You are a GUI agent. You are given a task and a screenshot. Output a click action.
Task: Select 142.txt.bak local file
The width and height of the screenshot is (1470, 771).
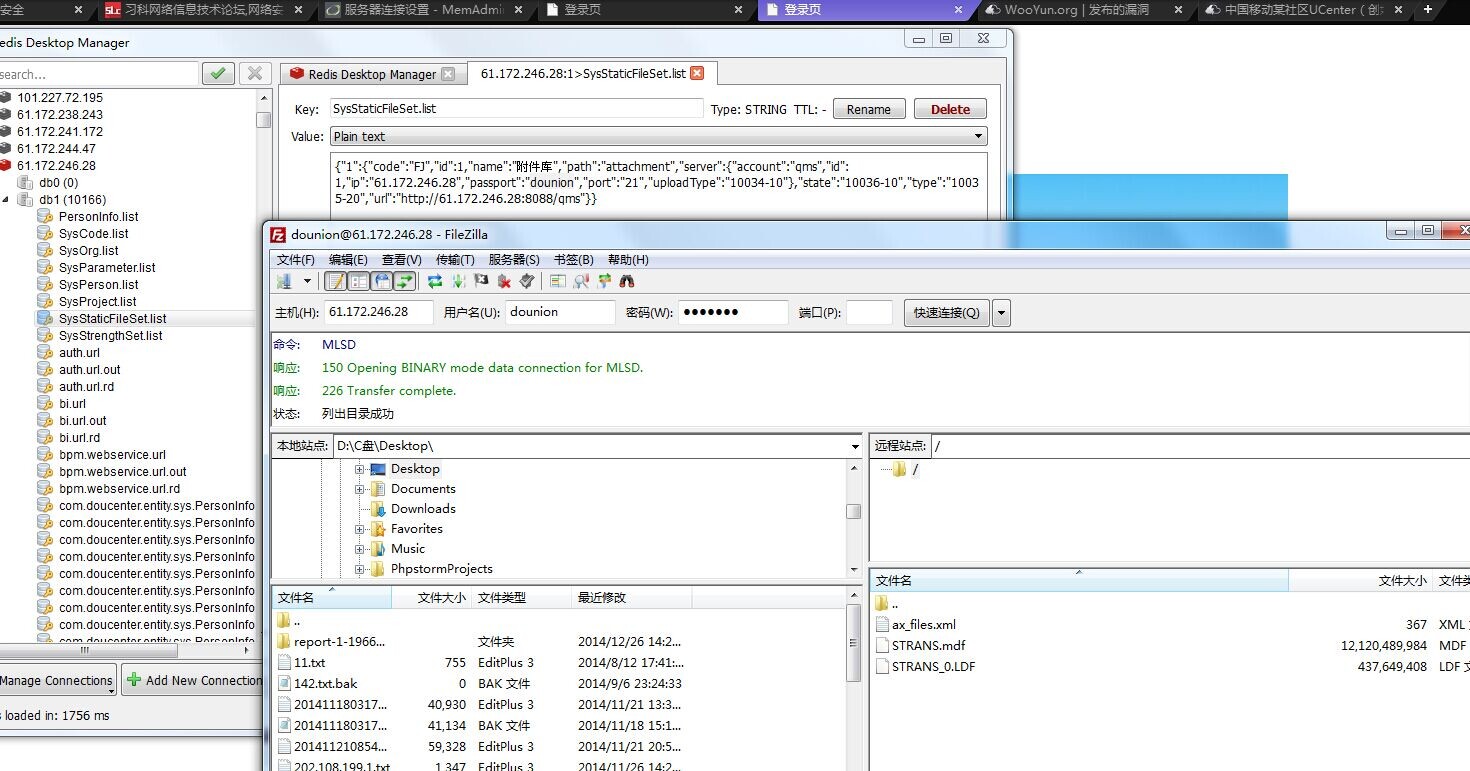(325, 684)
